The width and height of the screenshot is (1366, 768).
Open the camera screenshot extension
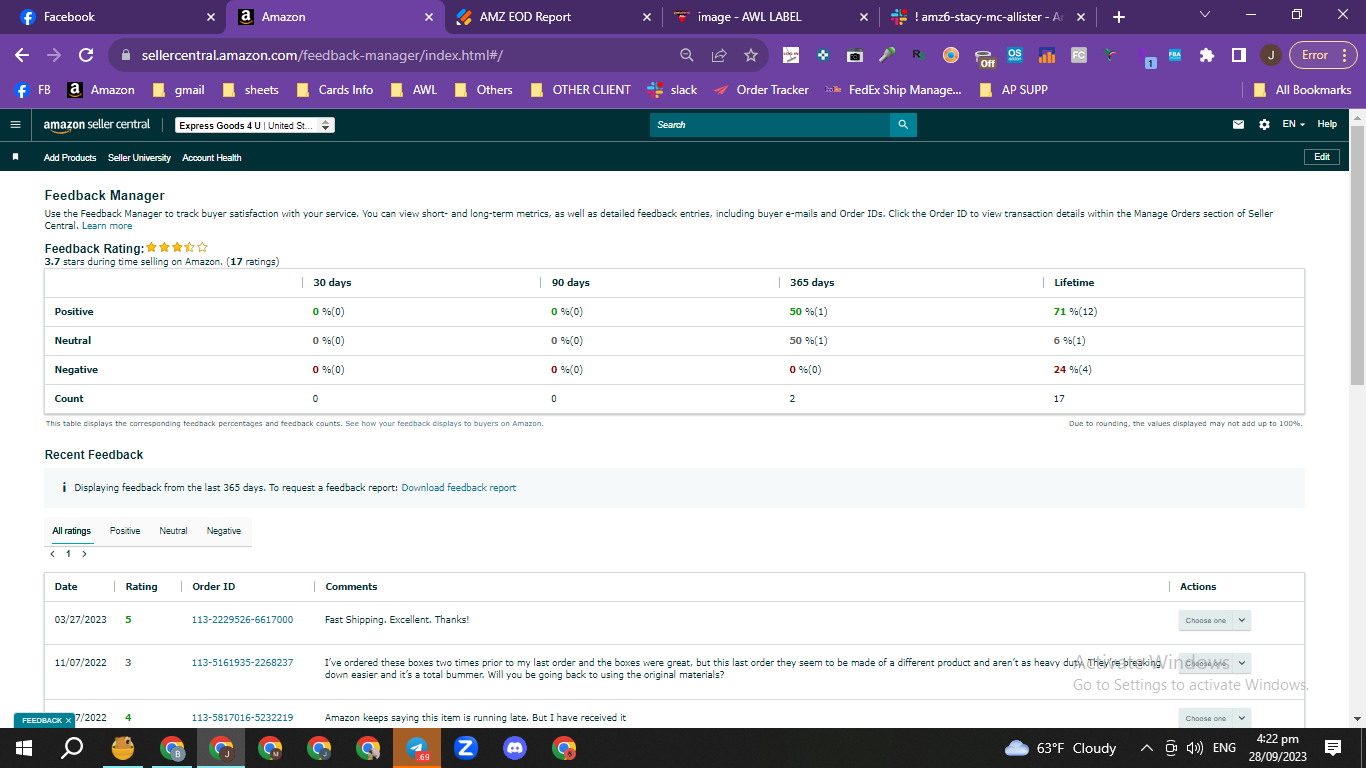854,55
